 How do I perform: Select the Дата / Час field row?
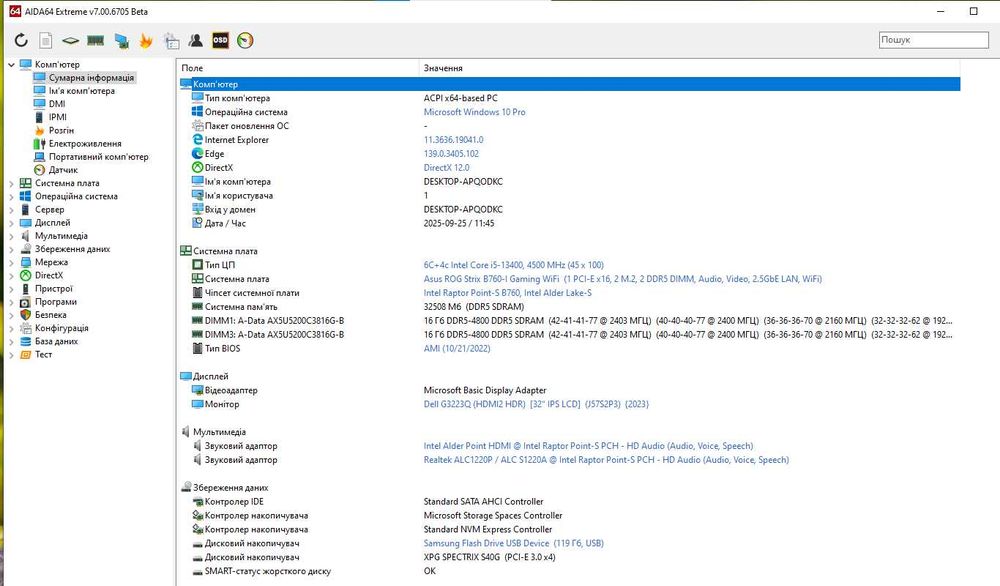[x=569, y=224]
